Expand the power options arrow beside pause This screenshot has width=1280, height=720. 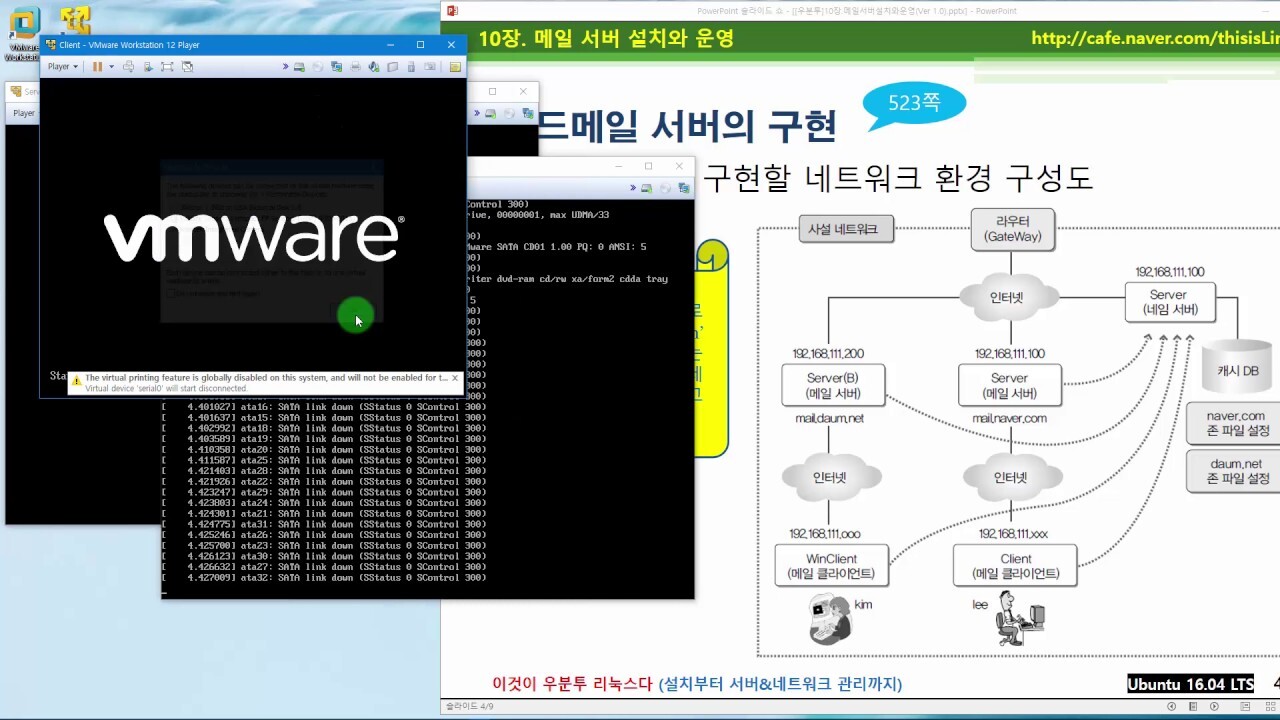[112, 66]
